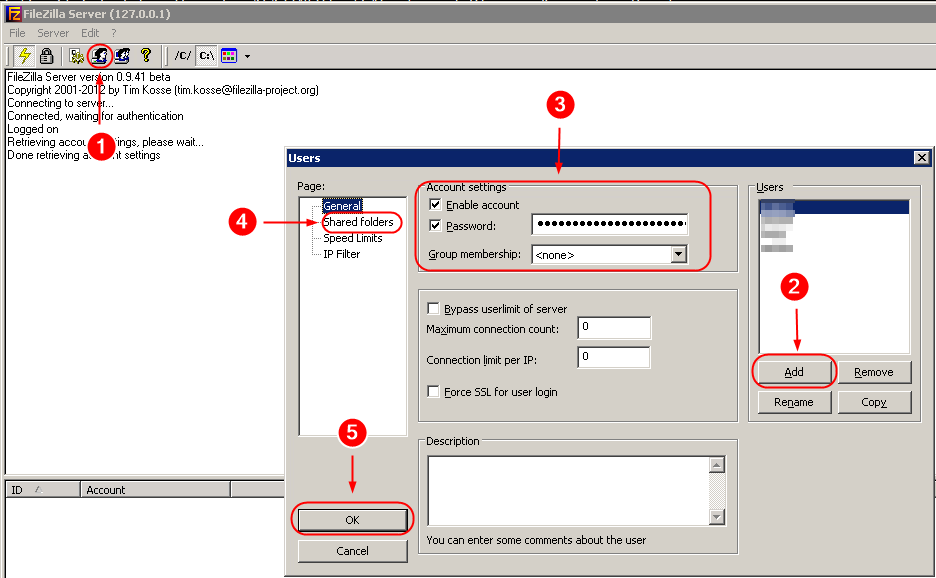The image size is (936, 578).
Task: Click the Add user button
Action: coord(794,372)
